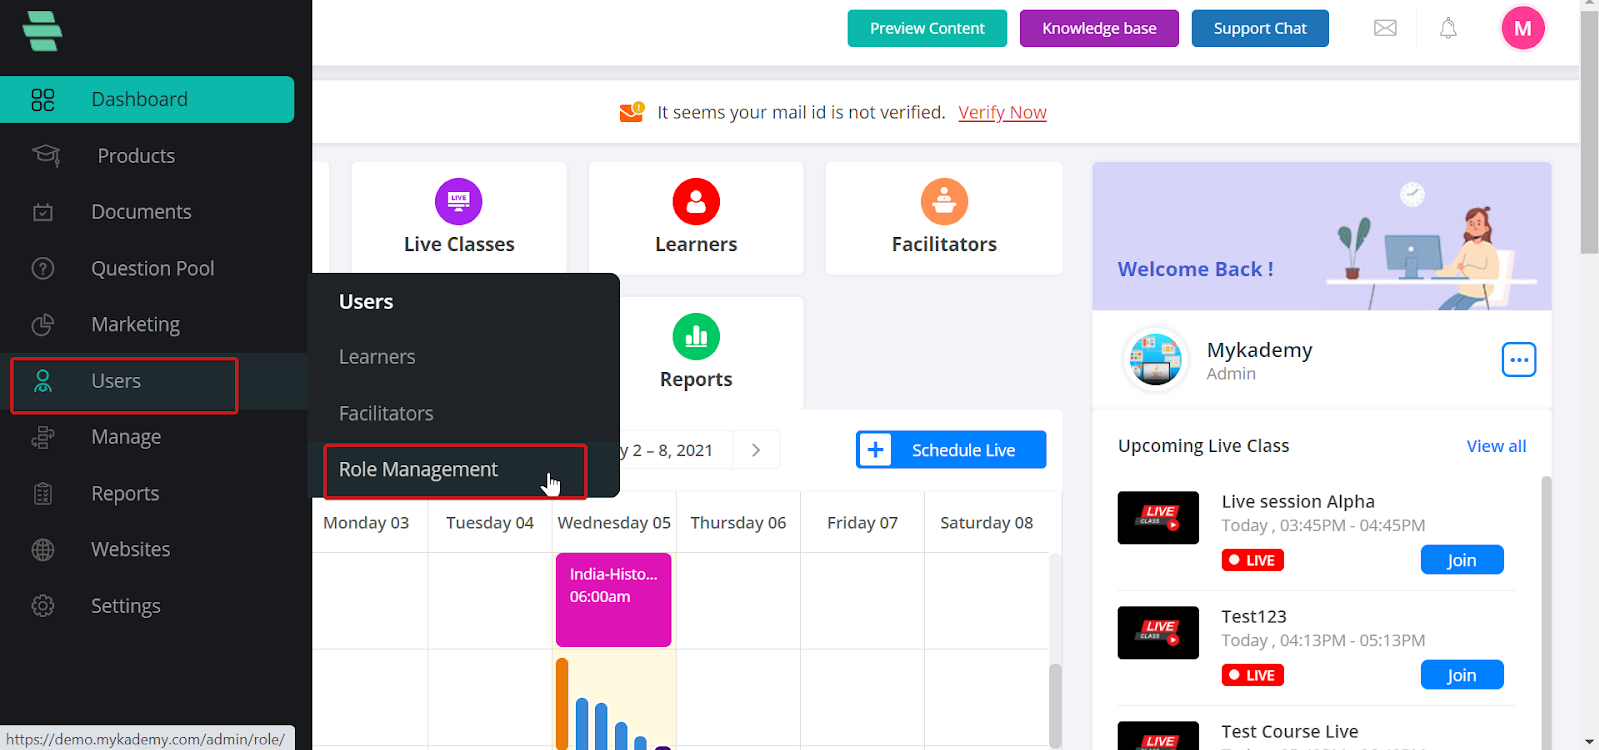This screenshot has width=1599, height=750.
Task: Click the Question Pool help icon
Action: [x=43, y=268]
